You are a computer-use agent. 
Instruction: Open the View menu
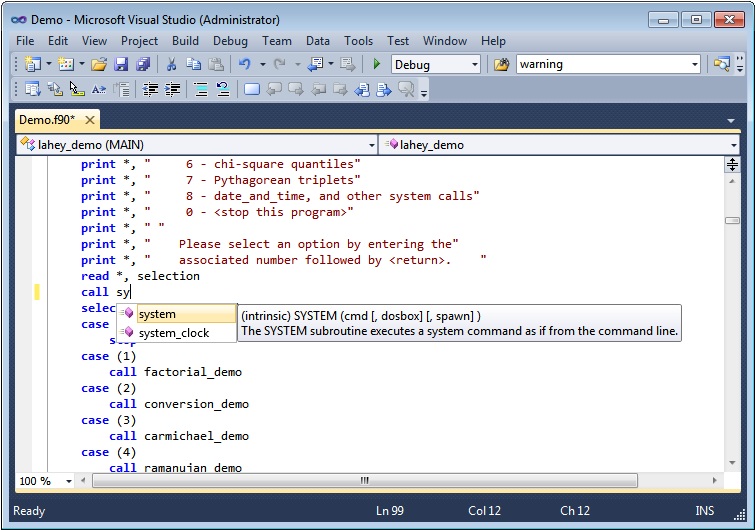point(94,41)
